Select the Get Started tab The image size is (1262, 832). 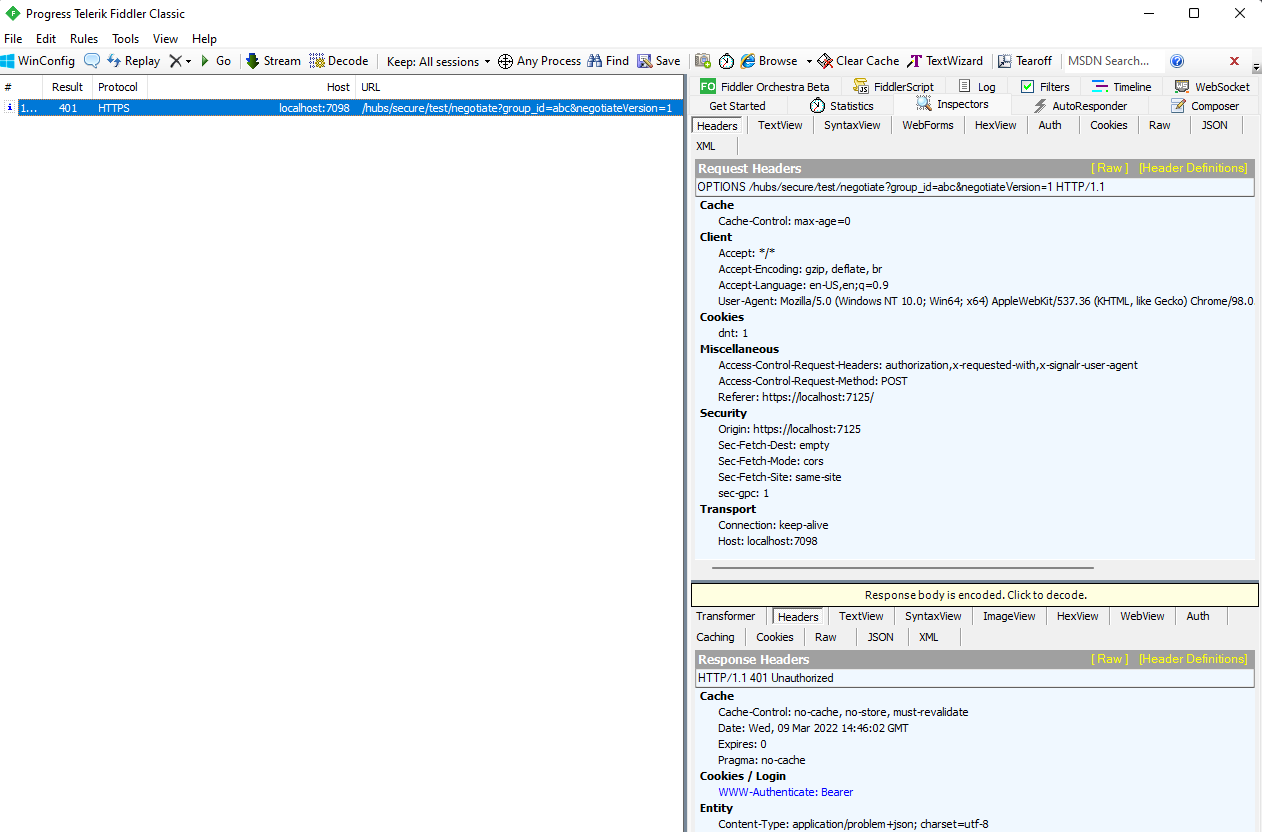[x=737, y=106]
